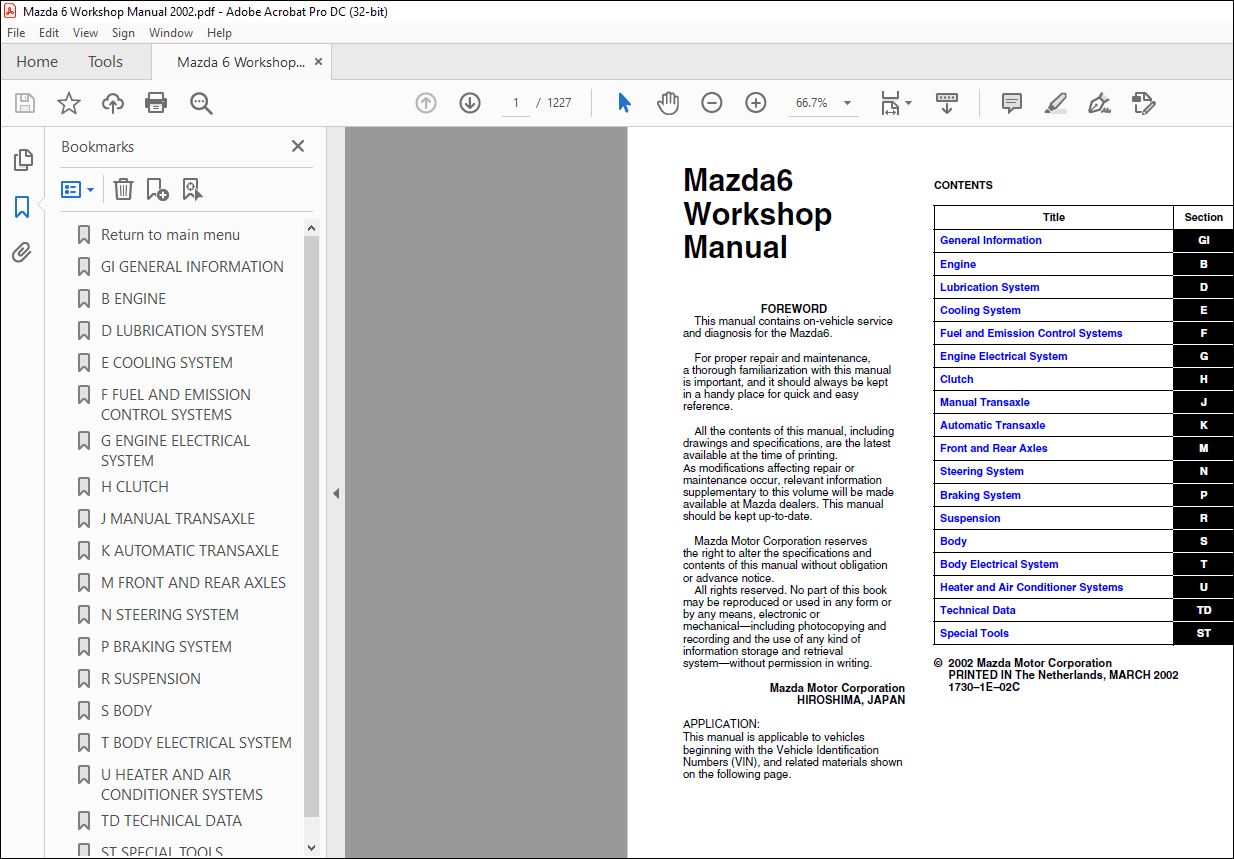Open the Braking System contents link
1234x859 pixels.
(x=980, y=495)
